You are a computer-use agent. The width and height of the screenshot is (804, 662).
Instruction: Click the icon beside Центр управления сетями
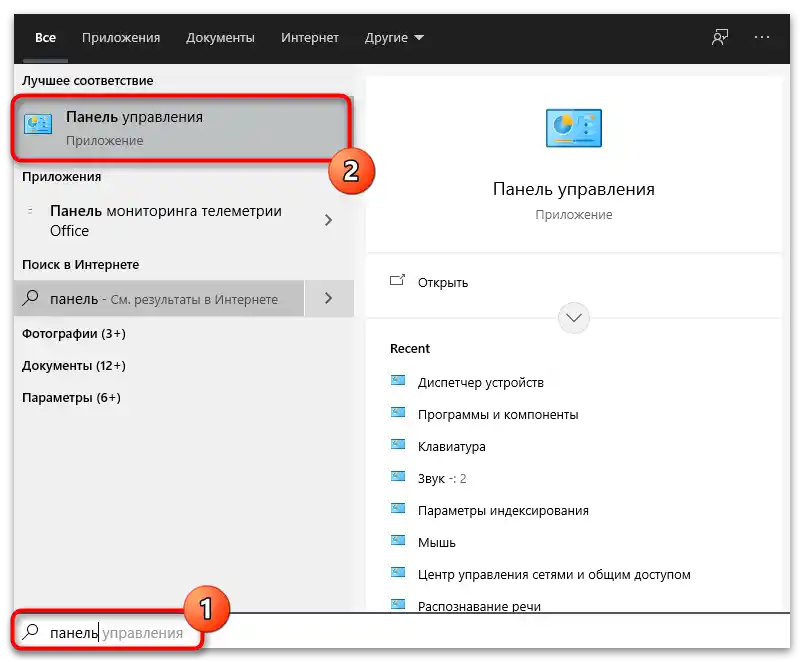point(398,573)
